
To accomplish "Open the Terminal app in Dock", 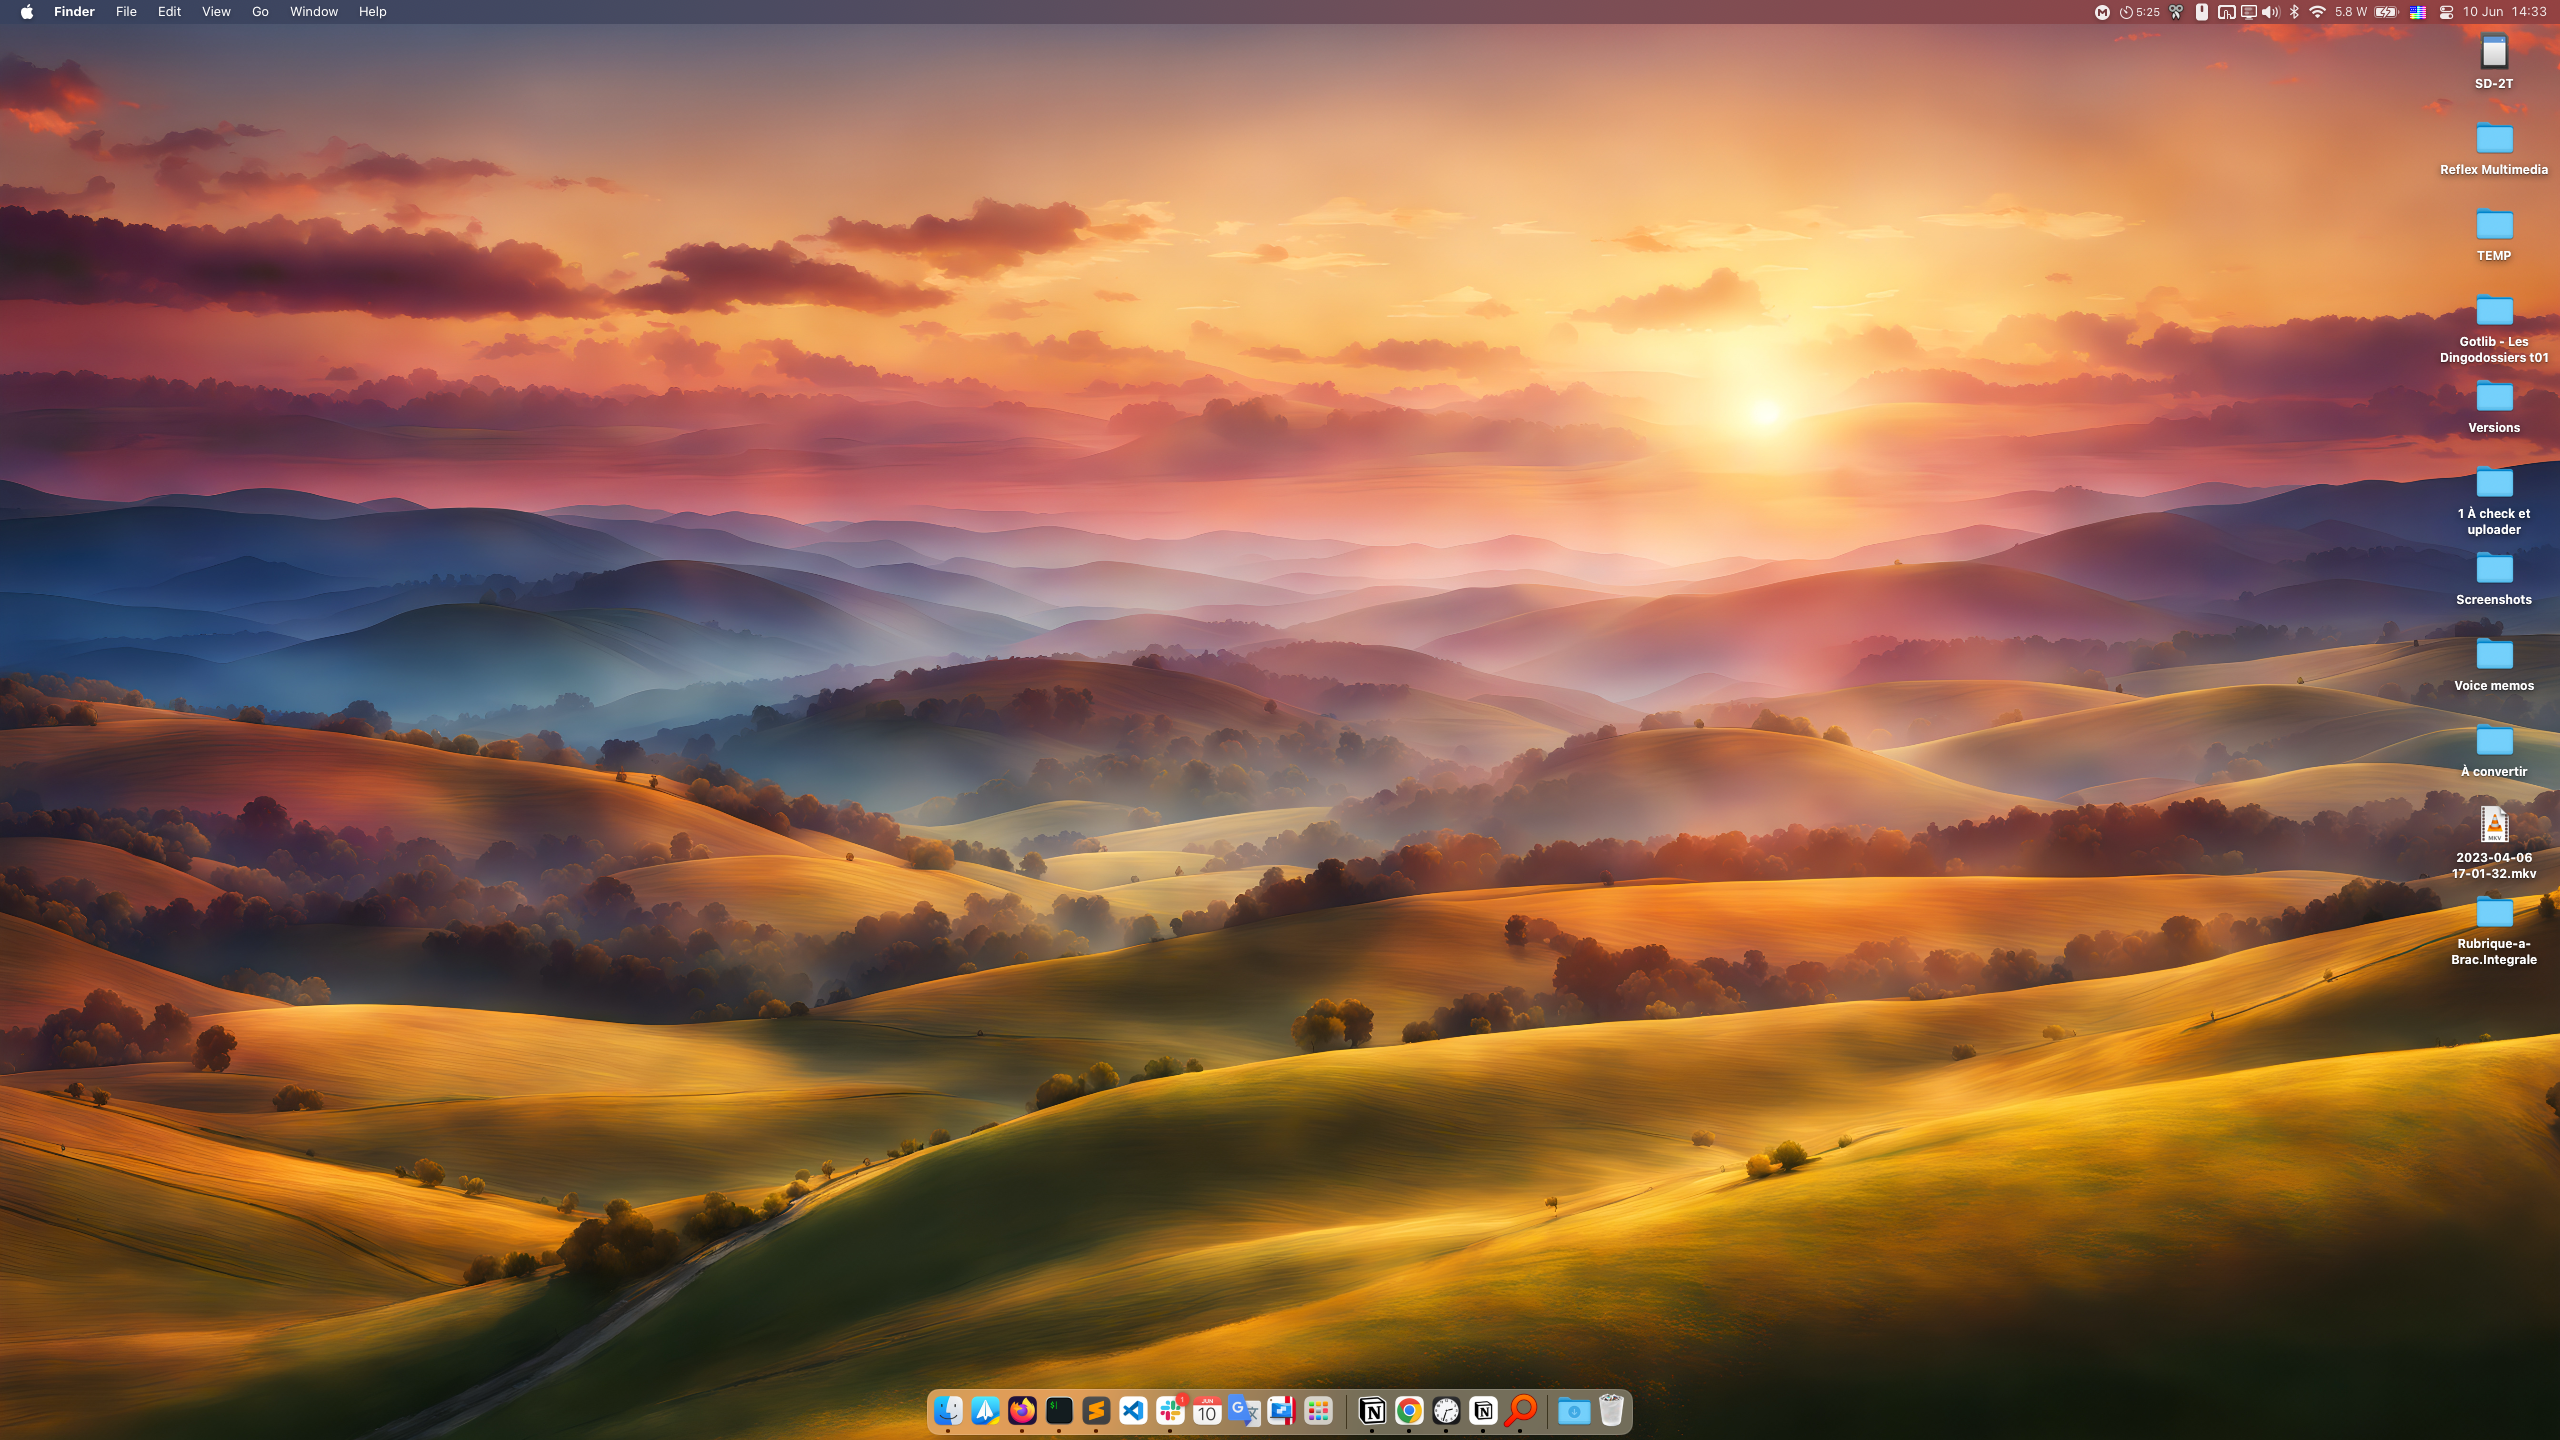I will 1059,1411.
